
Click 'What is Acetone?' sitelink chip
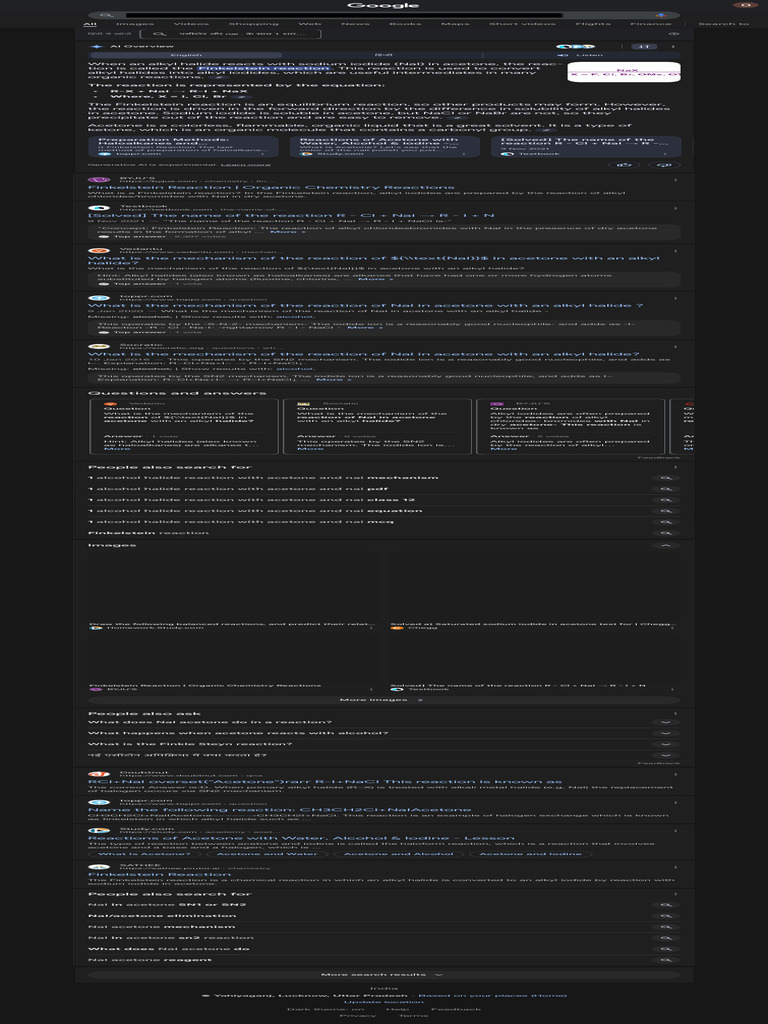click(144, 854)
